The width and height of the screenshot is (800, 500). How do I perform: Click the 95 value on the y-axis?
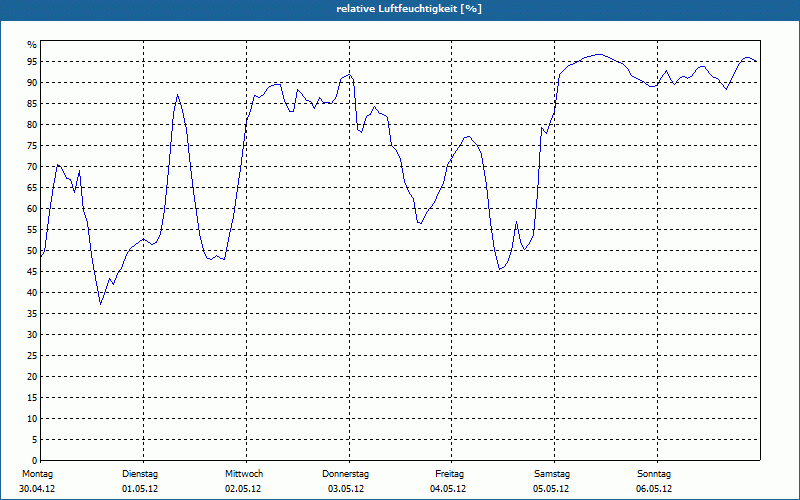pyautogui.click(x=32, y=62)
